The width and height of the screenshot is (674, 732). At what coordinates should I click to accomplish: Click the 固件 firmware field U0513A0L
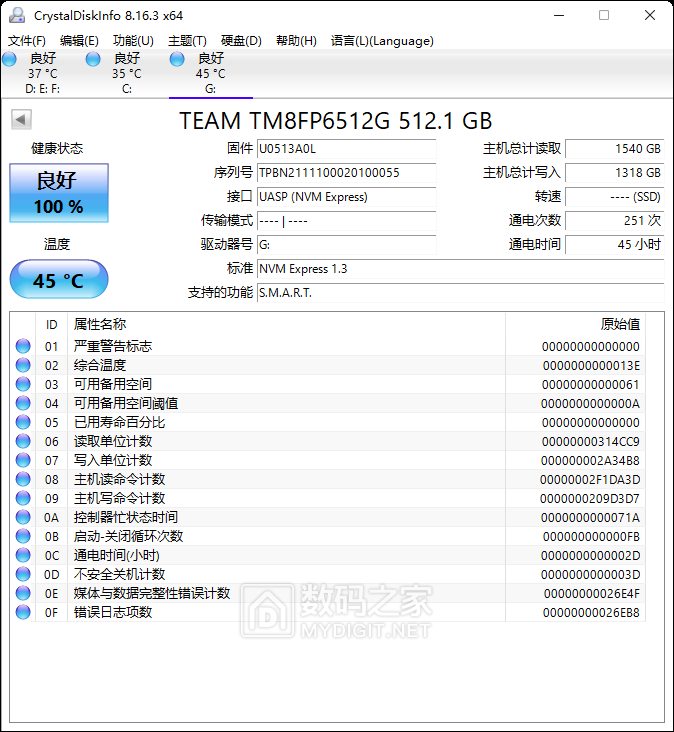[346, 149]
